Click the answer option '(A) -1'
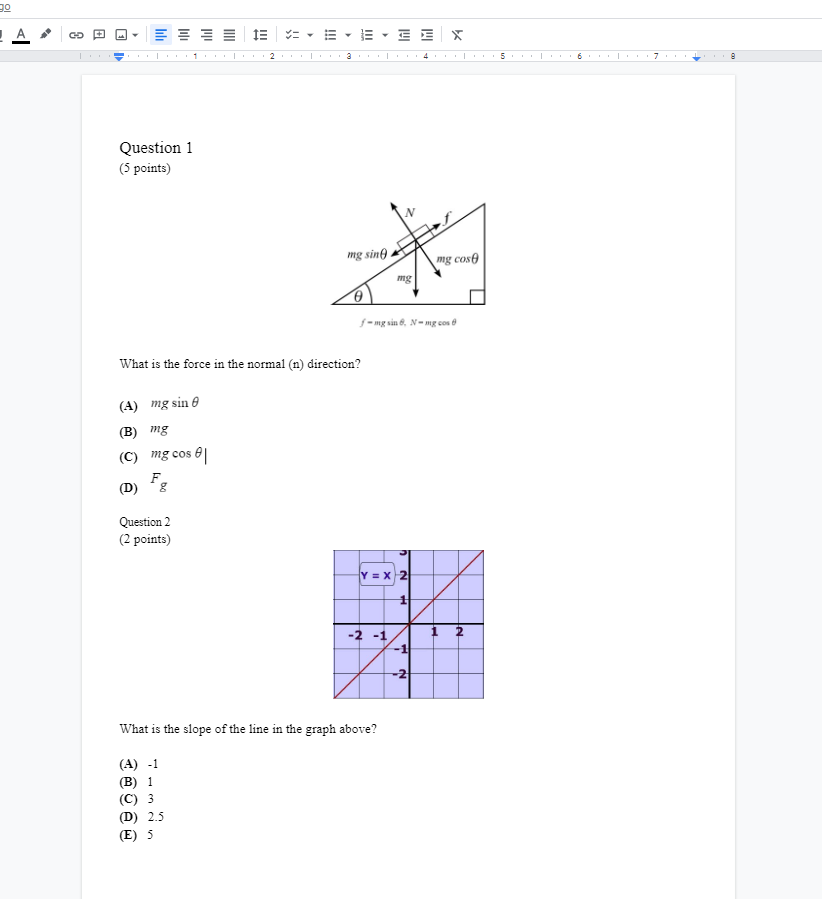822x899 pixels. pyautogui.click(x=139, y=764)
